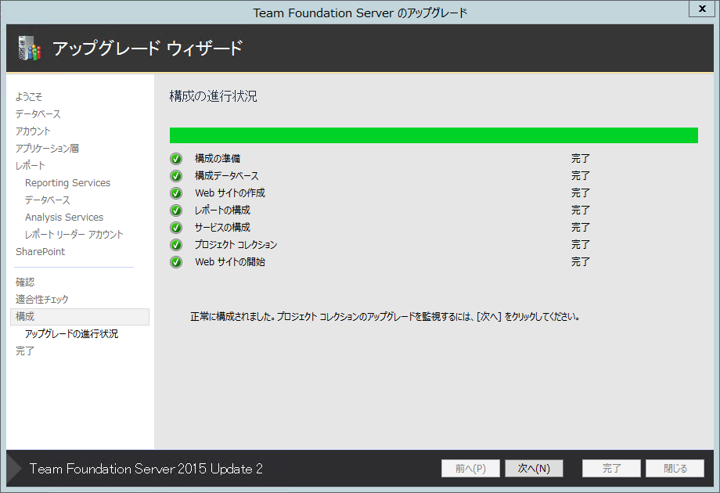Select the アップグレードの進行状況 sidebar step
The width and height of the screenshot is (720, 493).
72,334
